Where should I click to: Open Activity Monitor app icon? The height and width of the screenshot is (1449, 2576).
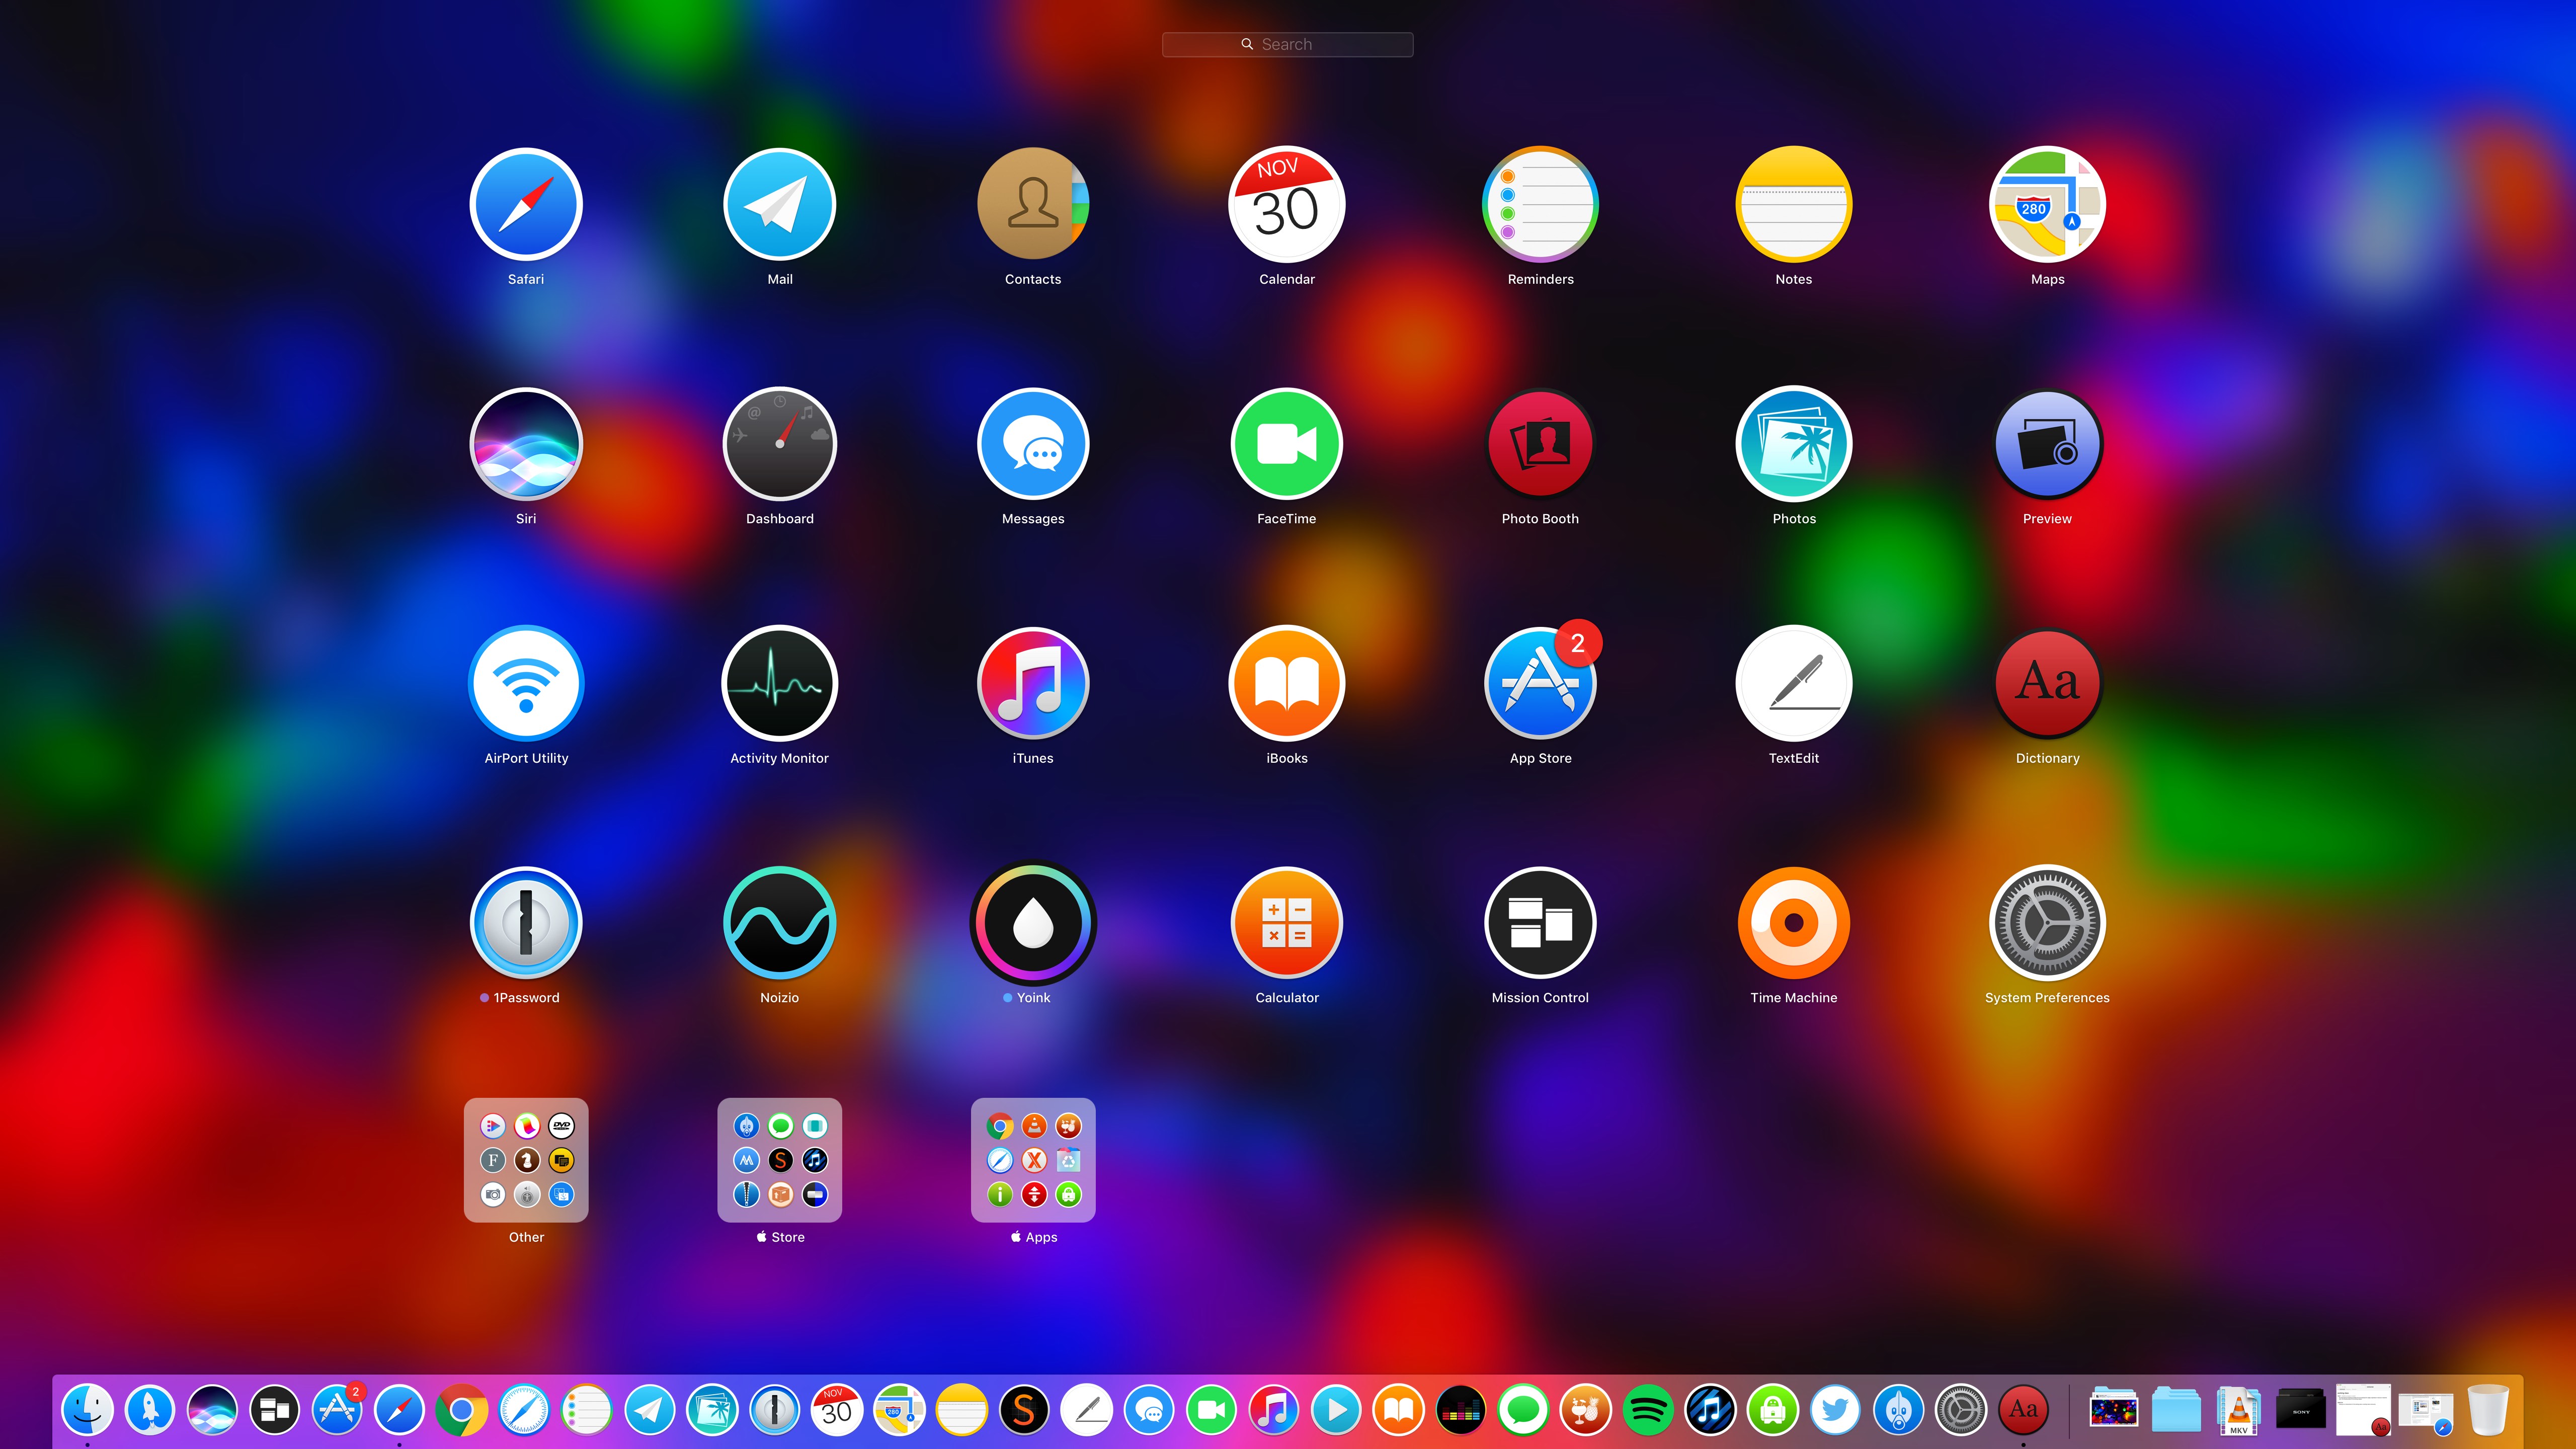coord(779,684)
